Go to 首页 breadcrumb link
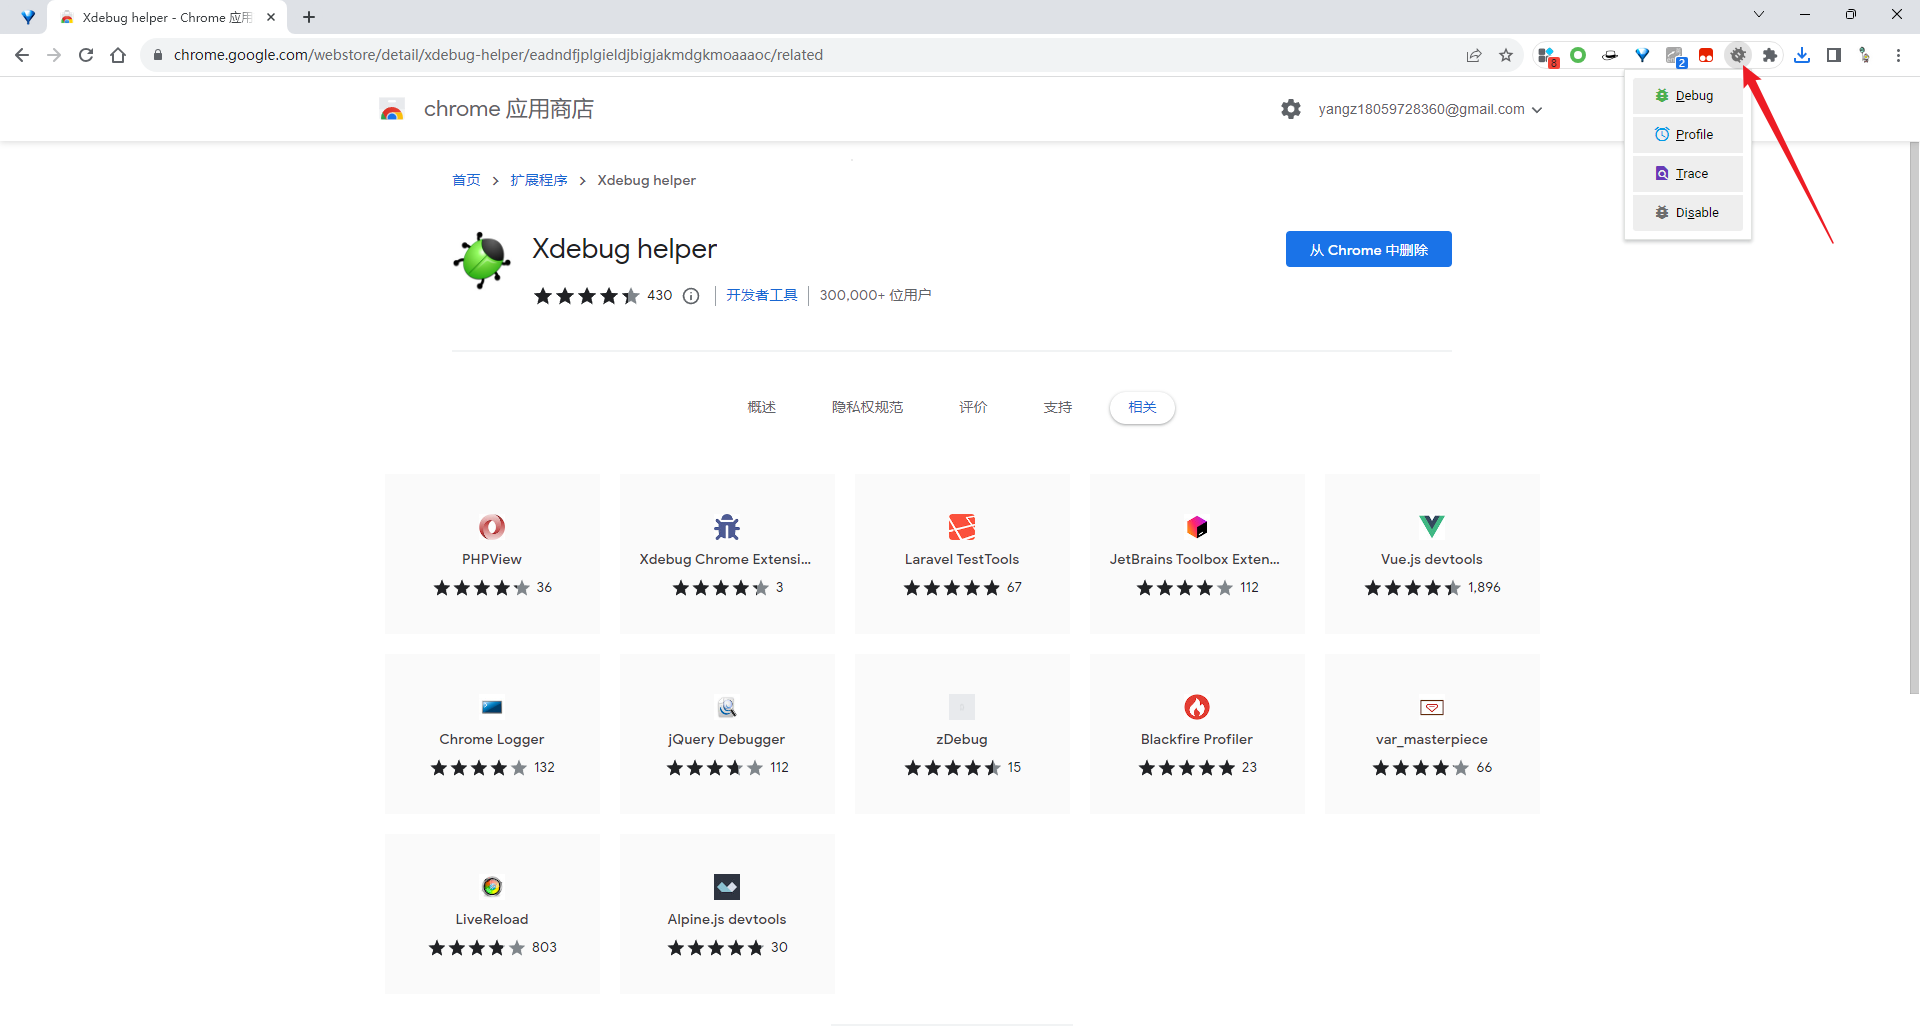The height and width of the screenshot is (1027, 1920). click(466, 180)
